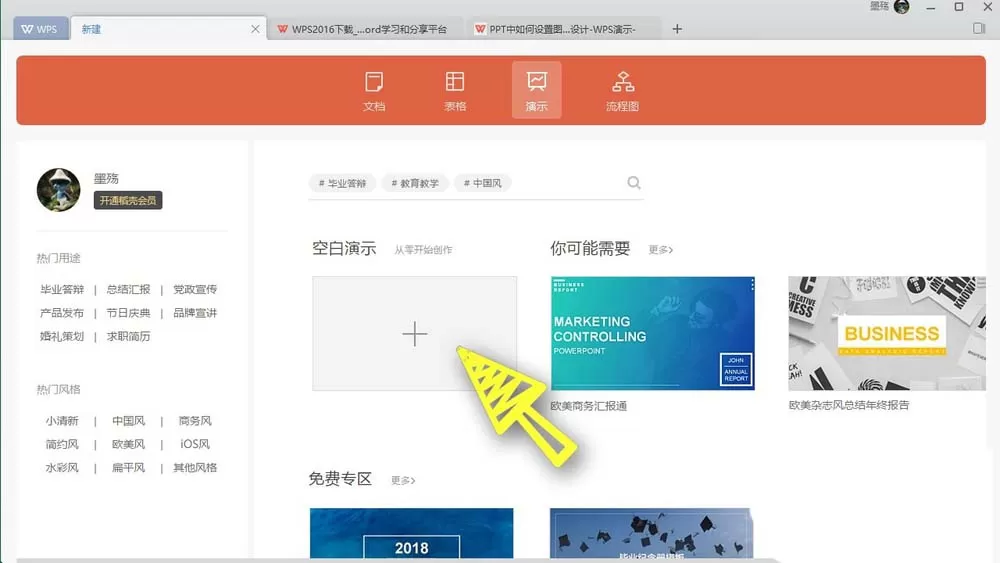Filter by 中国风 style in sidebar
The height and width of the screenshot is (563, 1000).
128,421
